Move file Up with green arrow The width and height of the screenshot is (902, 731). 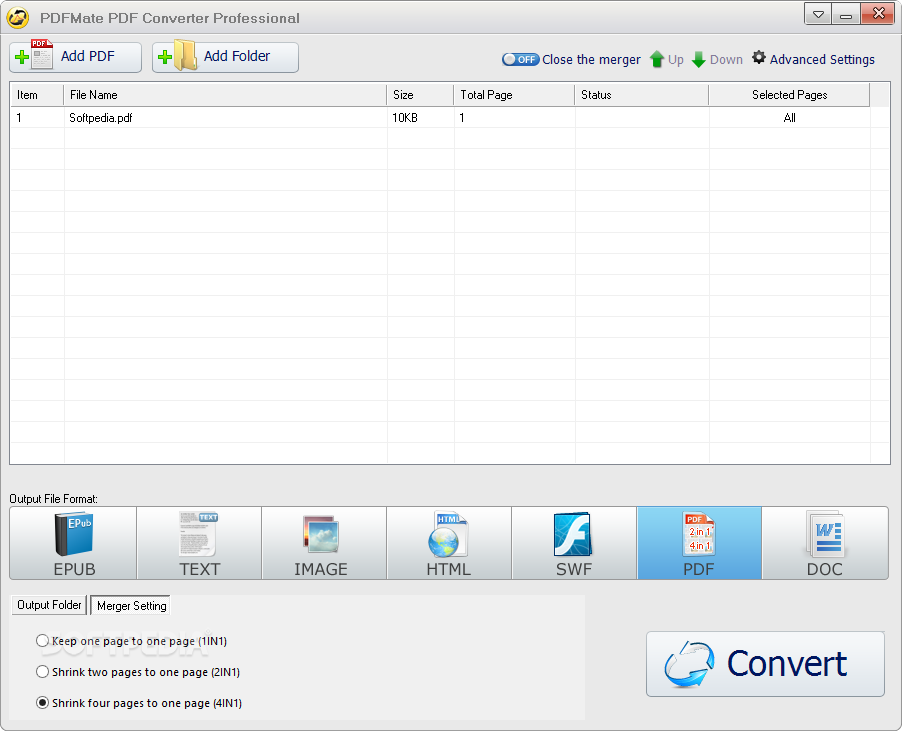click(x=667, y=59)
